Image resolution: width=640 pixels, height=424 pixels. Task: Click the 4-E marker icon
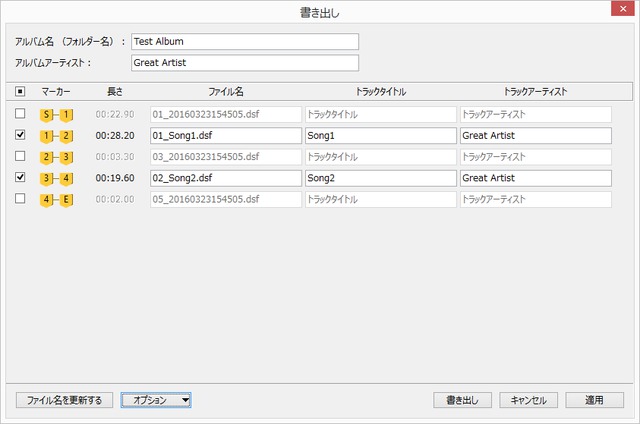pos(56,199)
